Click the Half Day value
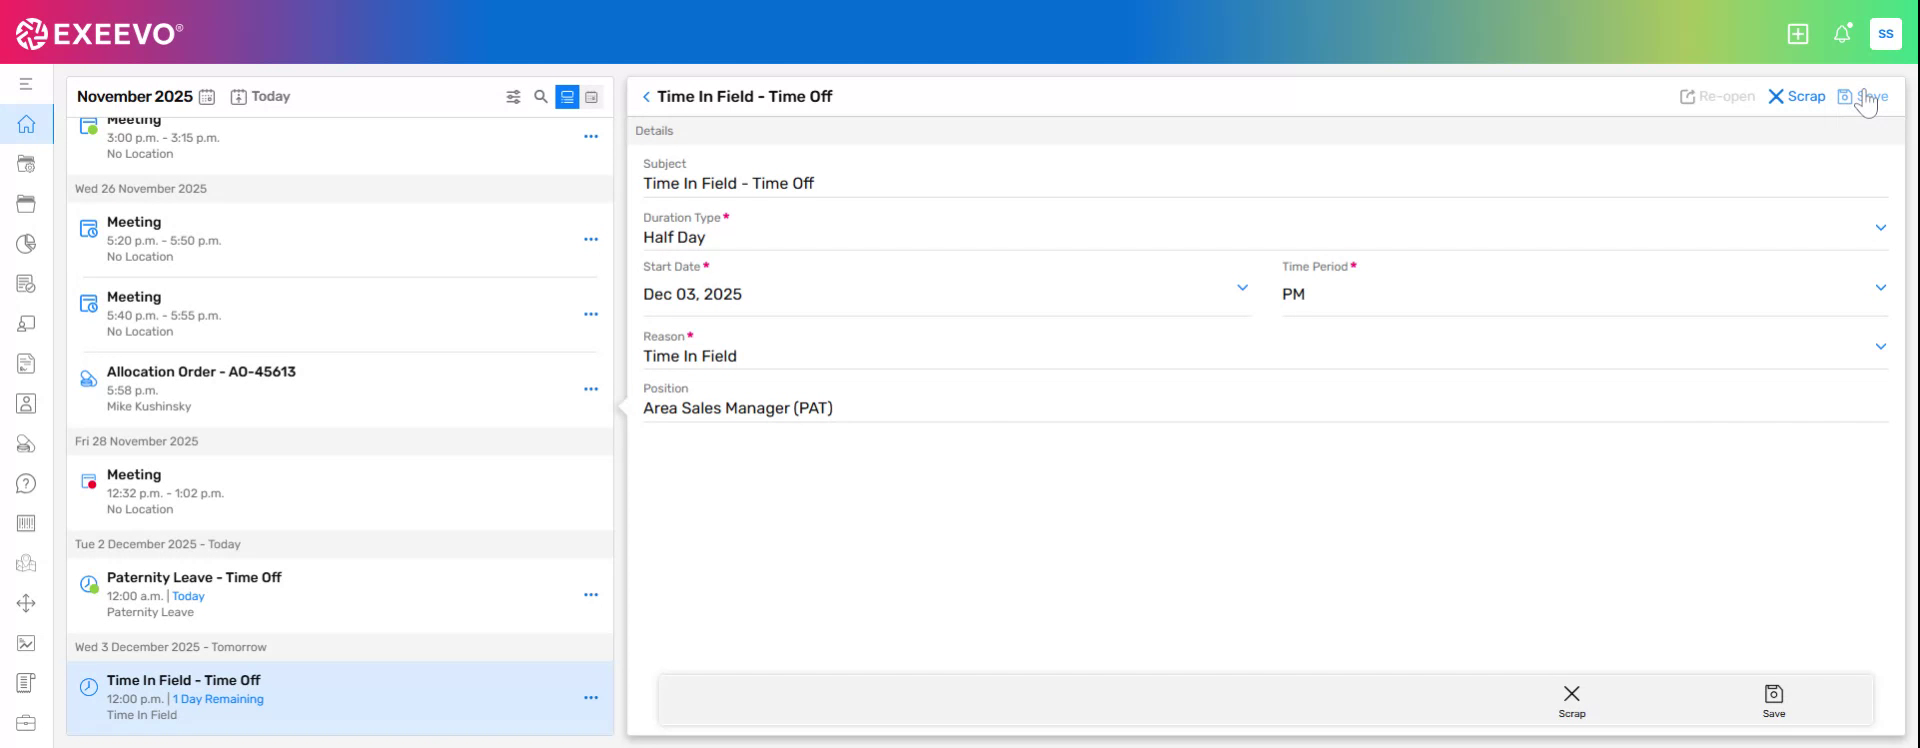1920x748 pixels. (674, 237)
